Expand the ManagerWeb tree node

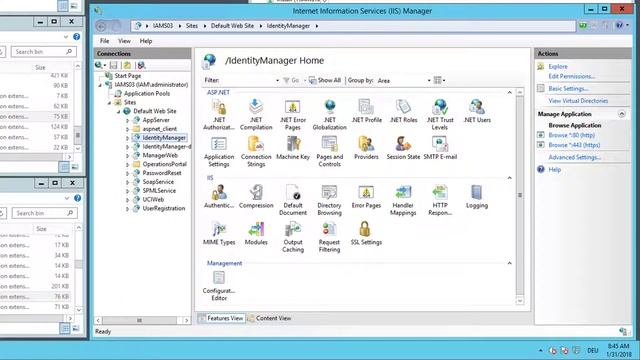point(127,156)
